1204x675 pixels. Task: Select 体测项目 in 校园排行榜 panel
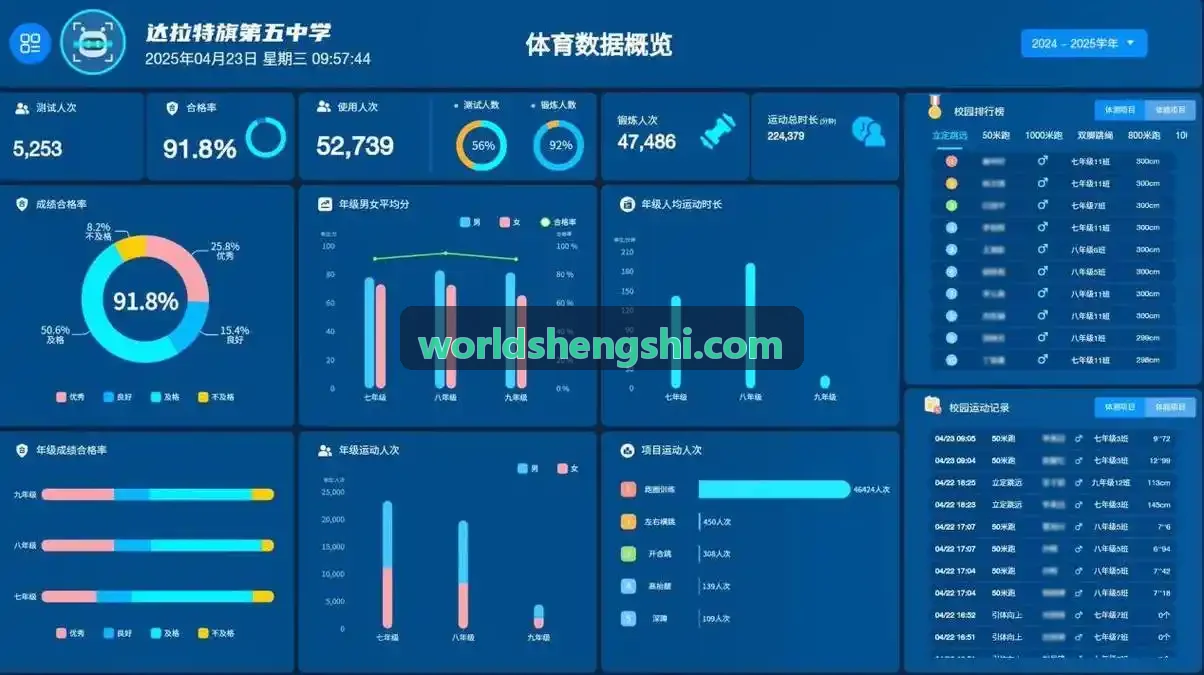tap(1120, 110)
